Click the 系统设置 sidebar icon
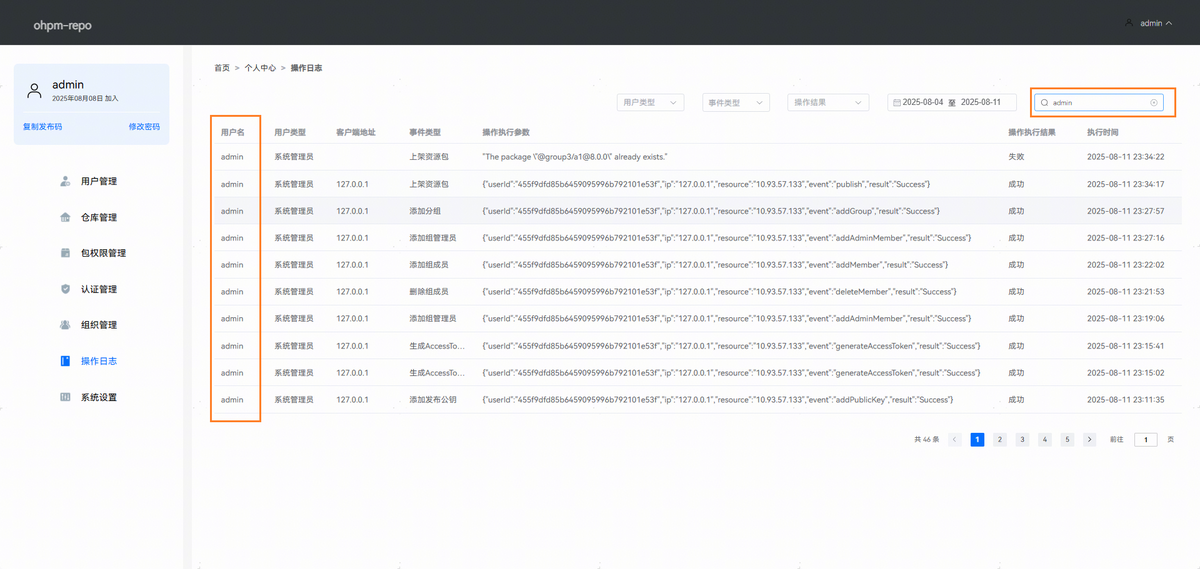Screen dimensions: 1200x569 coord(65,397)
